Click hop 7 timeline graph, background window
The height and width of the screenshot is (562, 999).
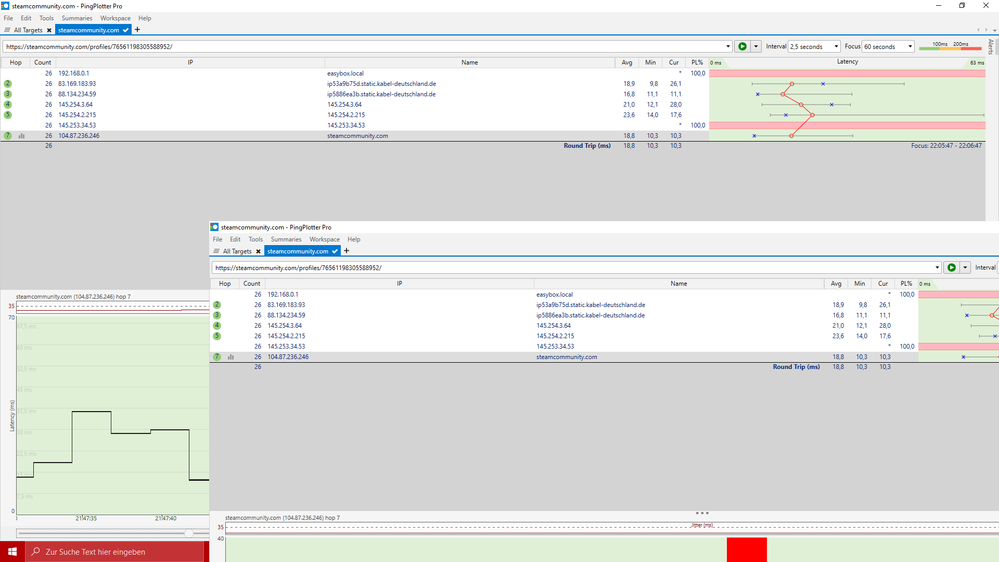[113, 414]
